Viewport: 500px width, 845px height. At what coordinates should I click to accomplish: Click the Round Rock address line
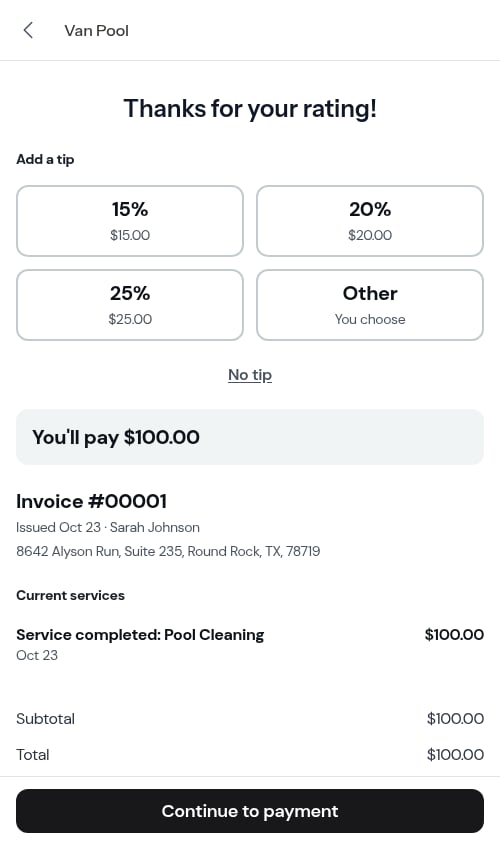click(168, 551)
